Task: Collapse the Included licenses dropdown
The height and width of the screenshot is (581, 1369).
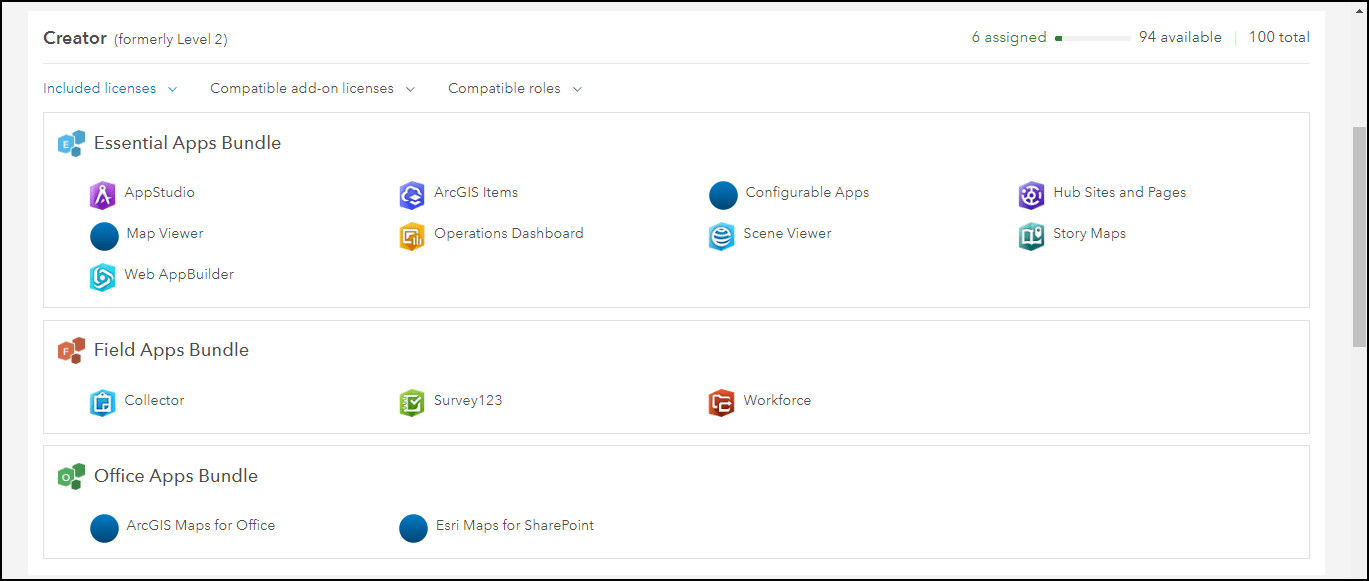Action: point(110,89)
